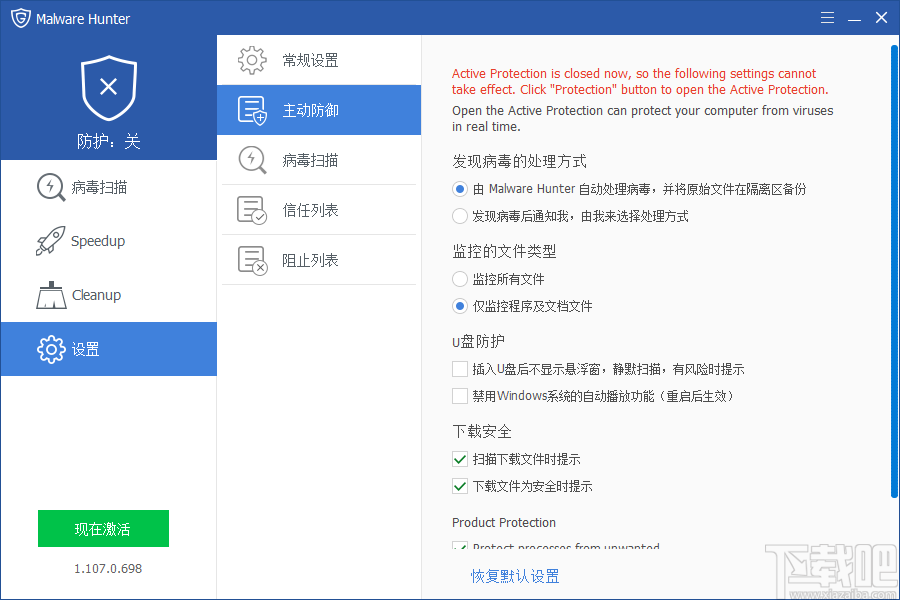Select the 病毒扫描 lightning icon in sidebar
Image resolution: width=900 pixels, height=600 pixels.
point(50,187)
